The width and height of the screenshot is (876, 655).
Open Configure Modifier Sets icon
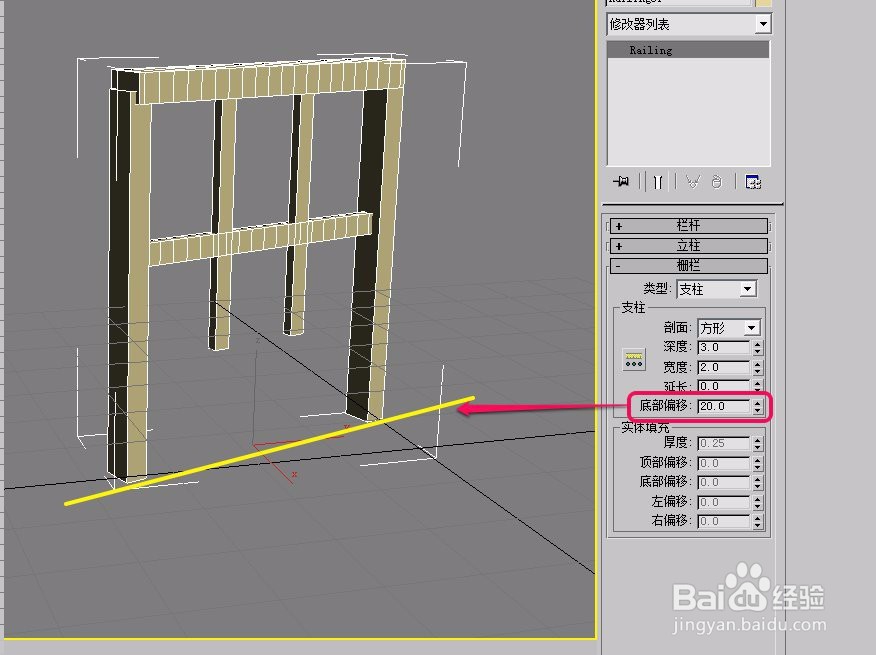click(753, 182)
